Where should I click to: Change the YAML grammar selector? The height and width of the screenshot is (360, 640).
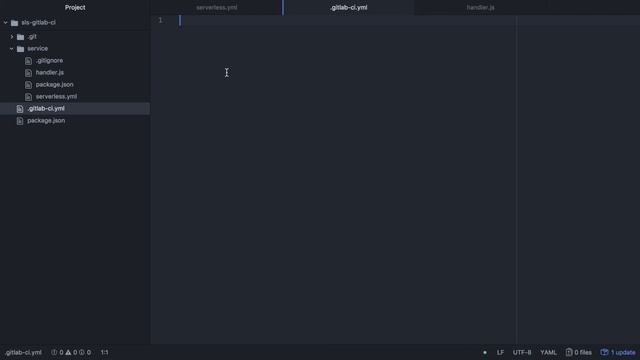coord(548,352)
